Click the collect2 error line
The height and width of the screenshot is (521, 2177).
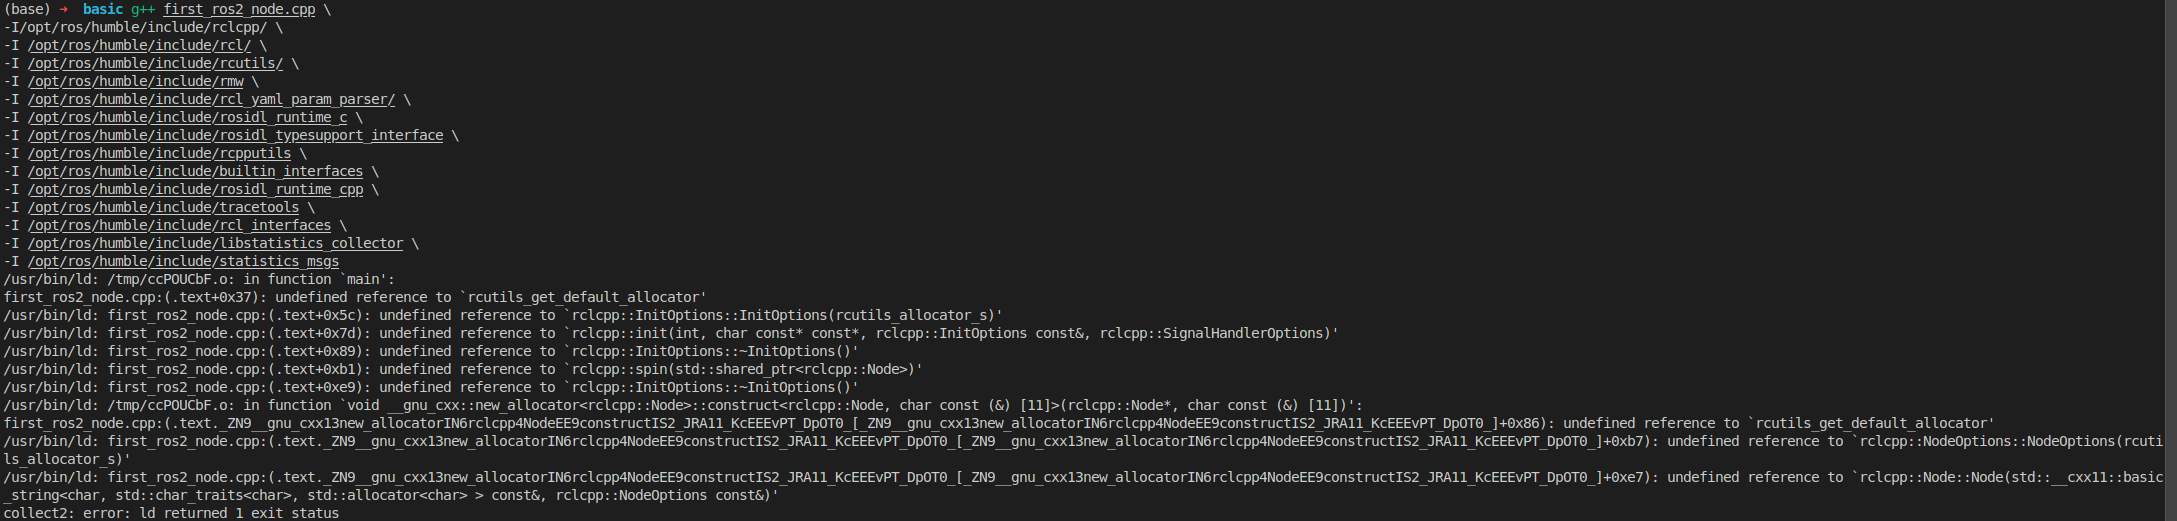pos(171,513)
